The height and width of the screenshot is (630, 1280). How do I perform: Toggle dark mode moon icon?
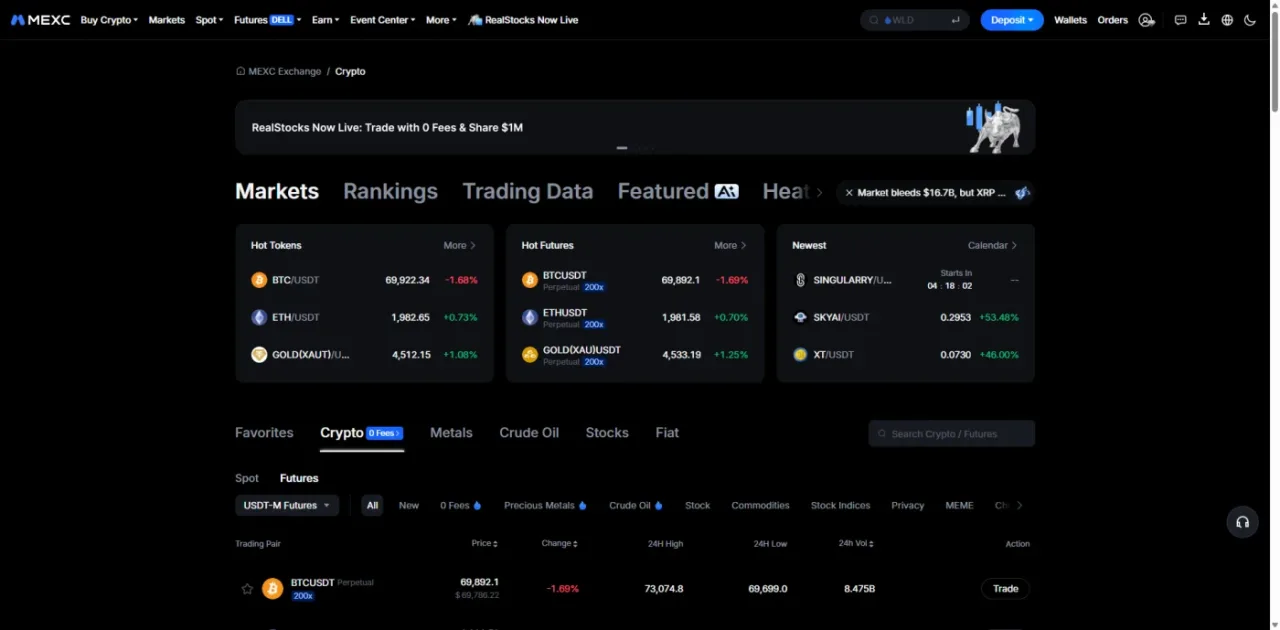pyautogui.click(x=1250, y=20)
